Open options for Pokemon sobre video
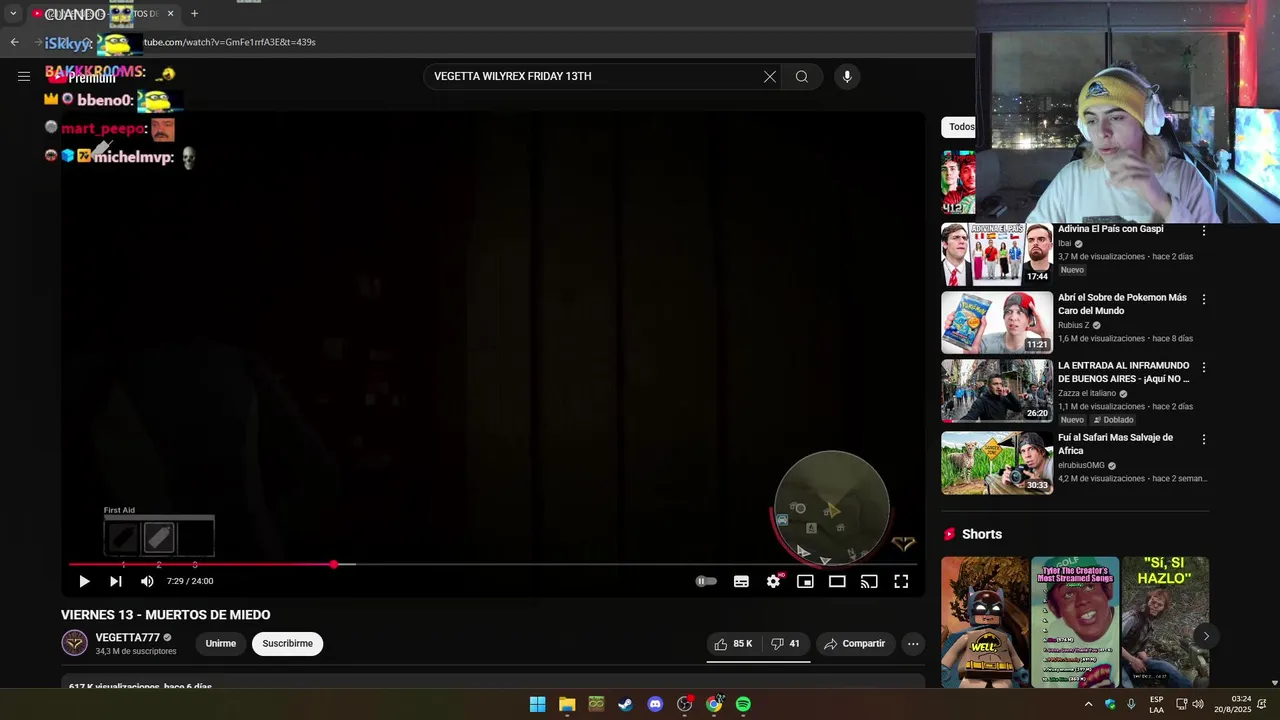The height and width of the screenshot is (720, 1280). [1204, 299]
